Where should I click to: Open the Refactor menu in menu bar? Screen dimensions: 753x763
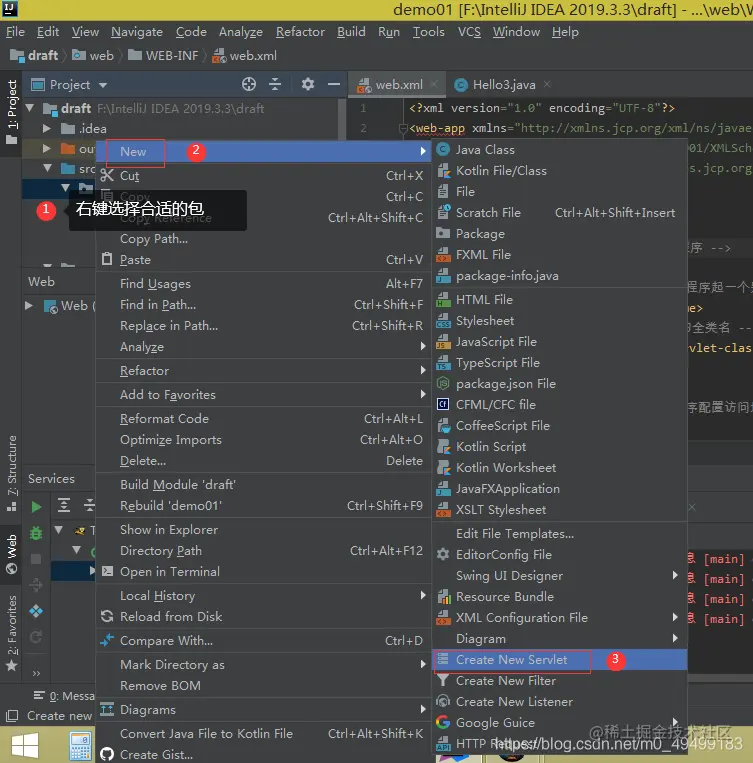point(300,32)
